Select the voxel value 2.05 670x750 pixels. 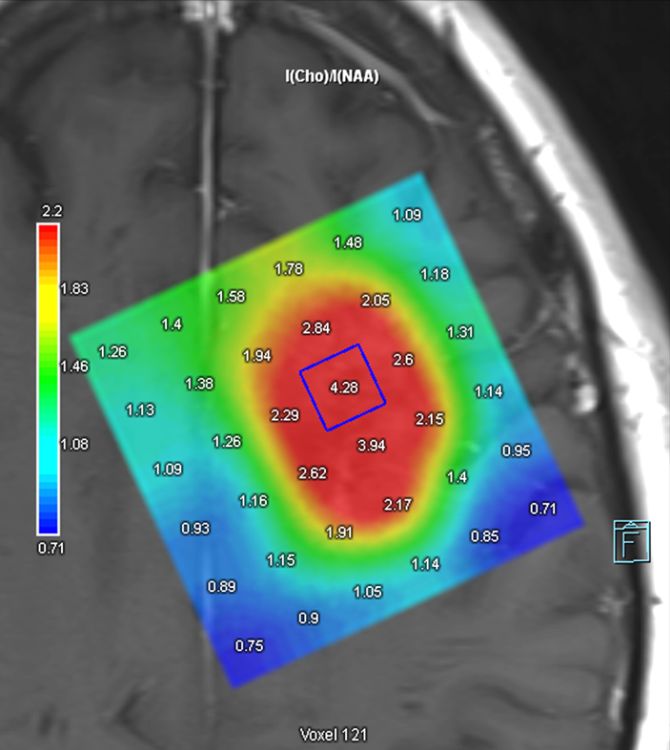point(376,301)
